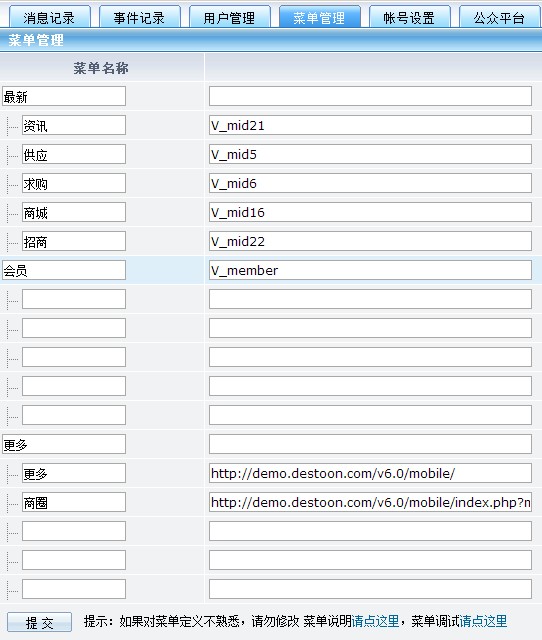Click the V_mid21 value field
This screenshot has height=640, width=542.
370,125
